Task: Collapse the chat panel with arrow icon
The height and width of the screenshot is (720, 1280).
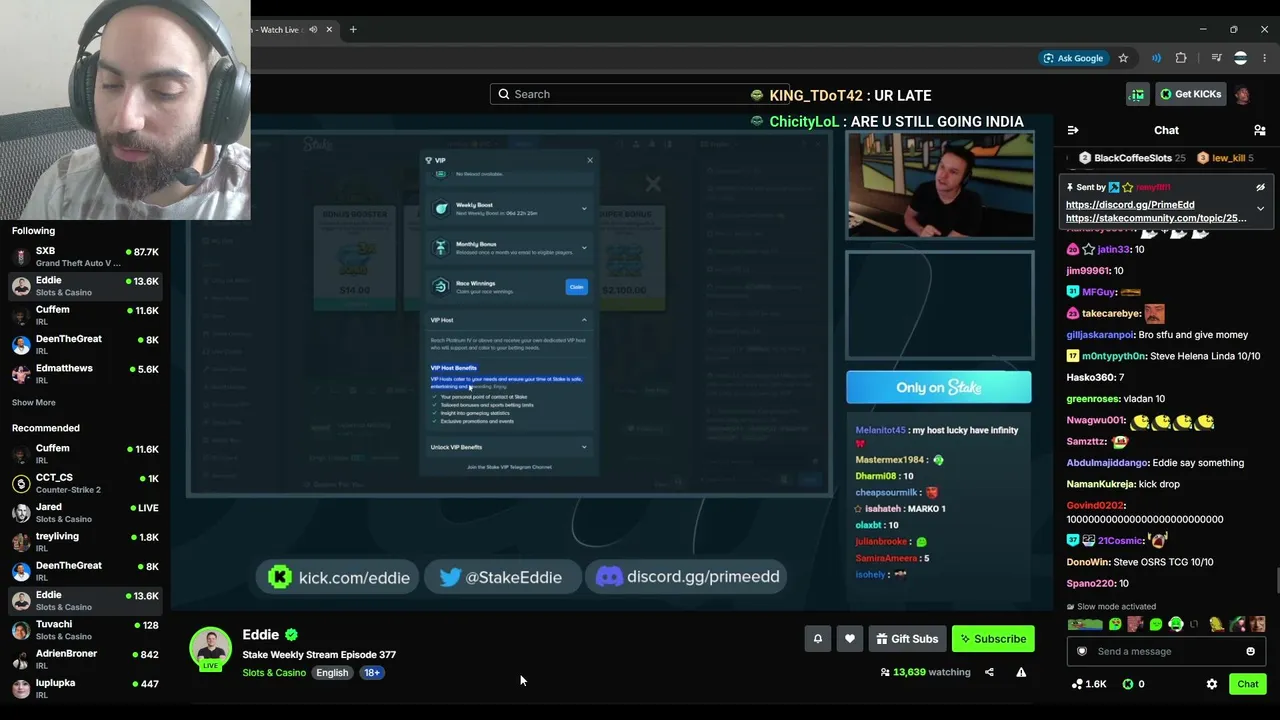Action: (x=1073, y=130)
